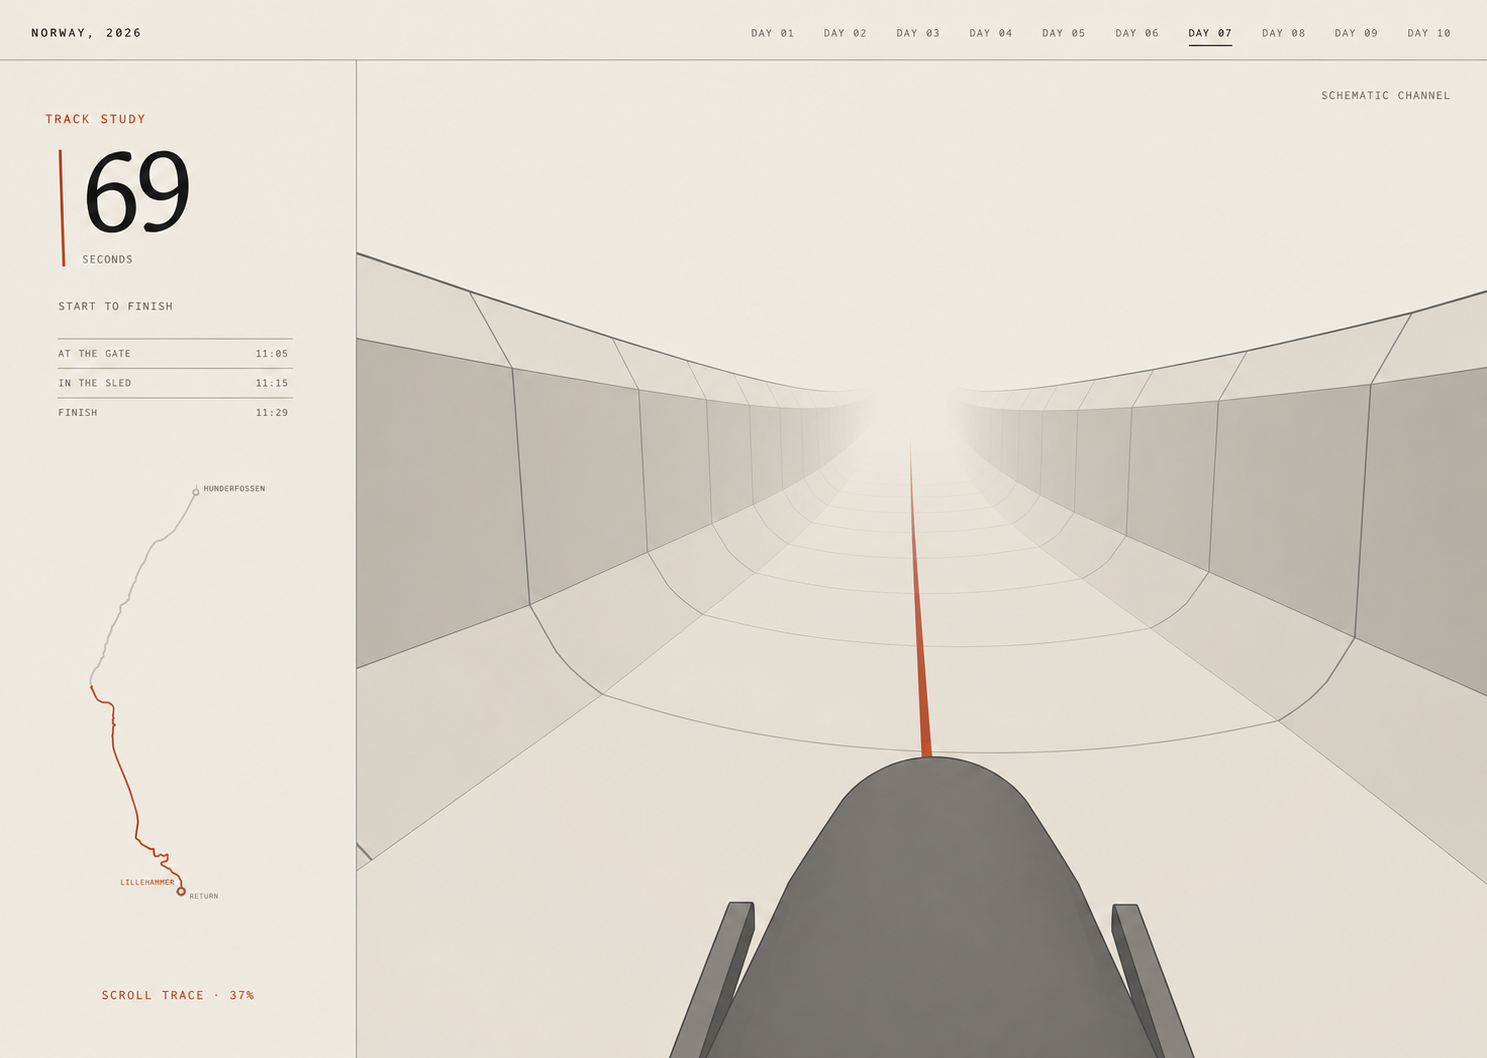Screen dimensions: 1487x1058
Task: Click Scroll Trace 37% progress indicator
Action: coord(178,995)
